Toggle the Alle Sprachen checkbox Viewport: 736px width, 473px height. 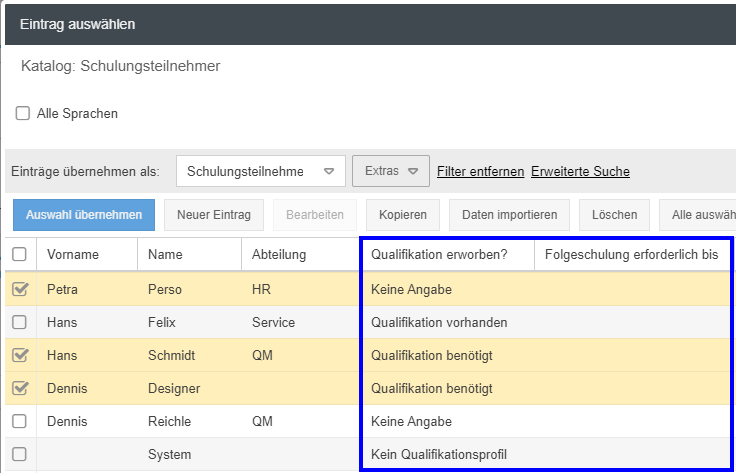point(23,114)
